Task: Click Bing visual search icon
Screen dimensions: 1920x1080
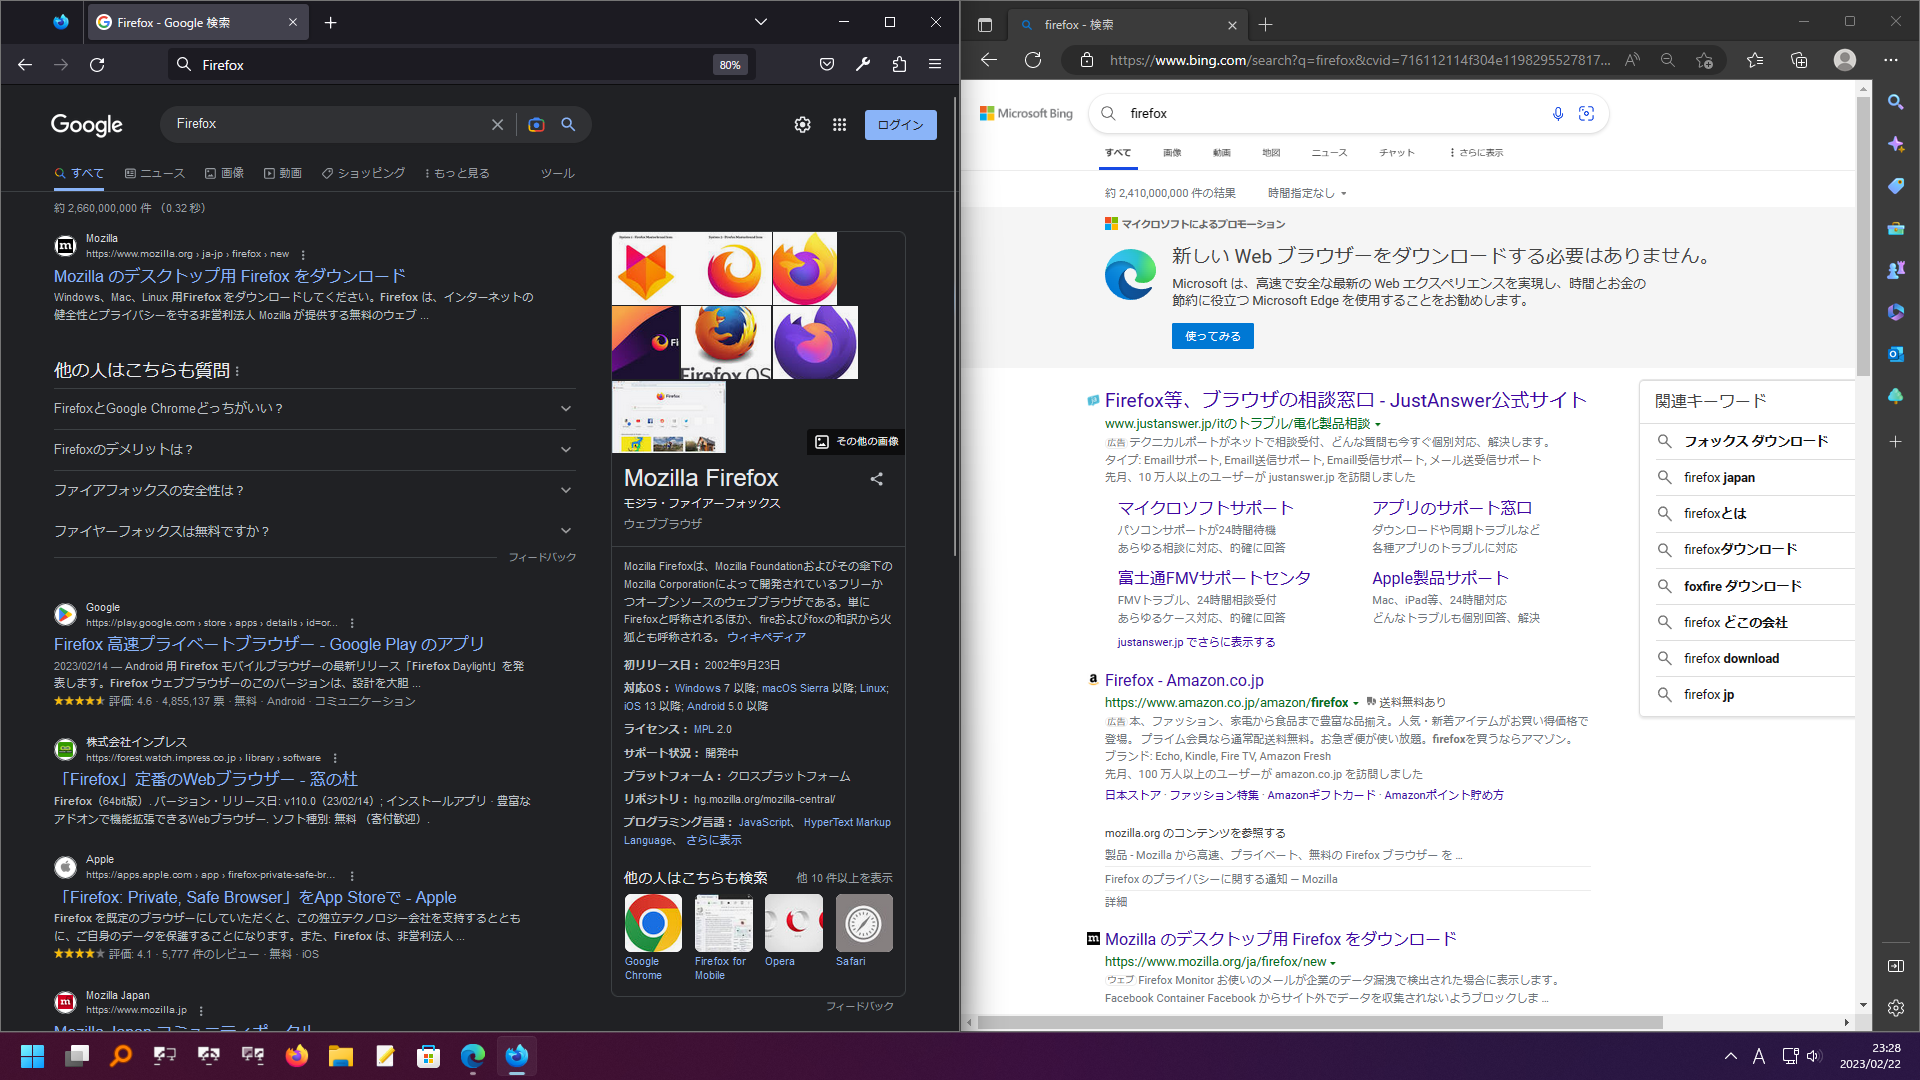Action: pos(1586,114)
